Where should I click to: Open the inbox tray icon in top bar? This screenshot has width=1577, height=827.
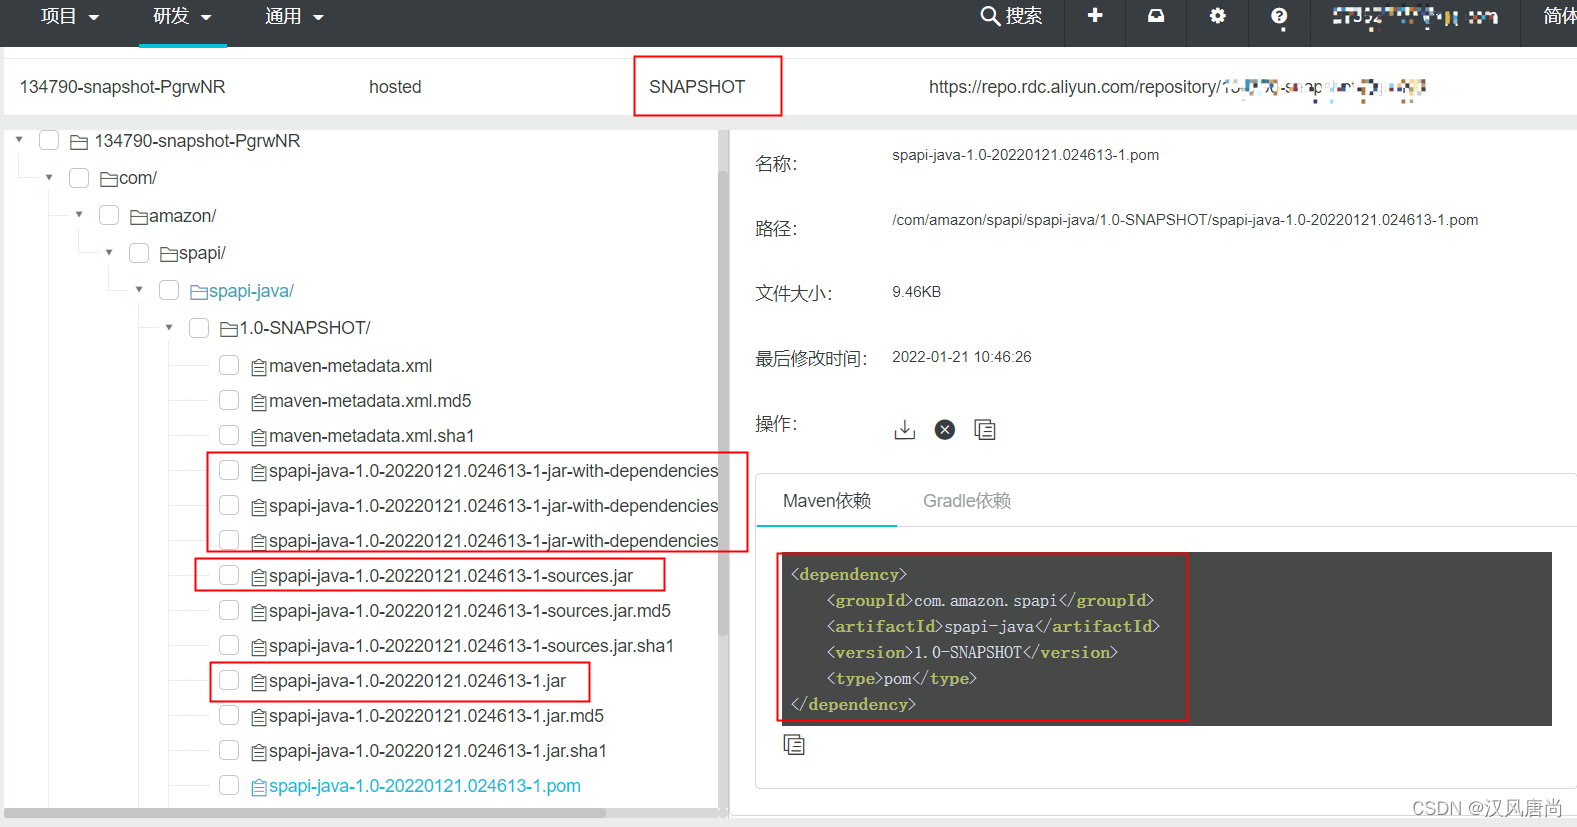1156,15
